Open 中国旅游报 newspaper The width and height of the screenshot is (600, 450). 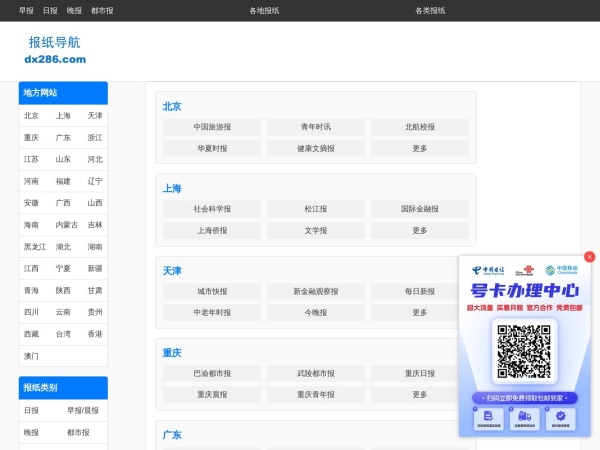coord(212,127)
